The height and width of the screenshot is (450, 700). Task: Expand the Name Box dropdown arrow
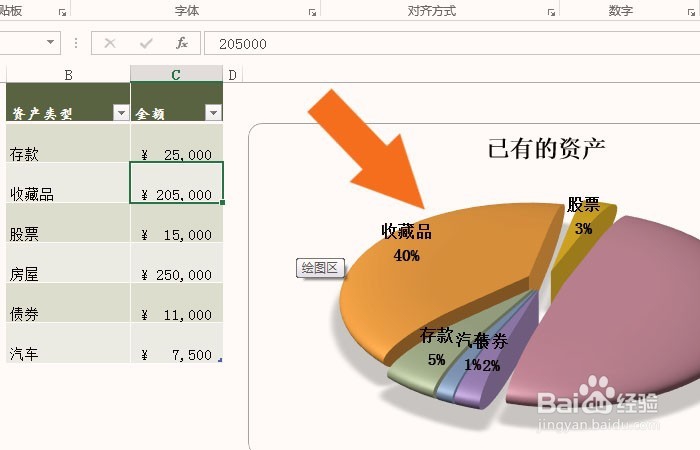coord(50,42)
